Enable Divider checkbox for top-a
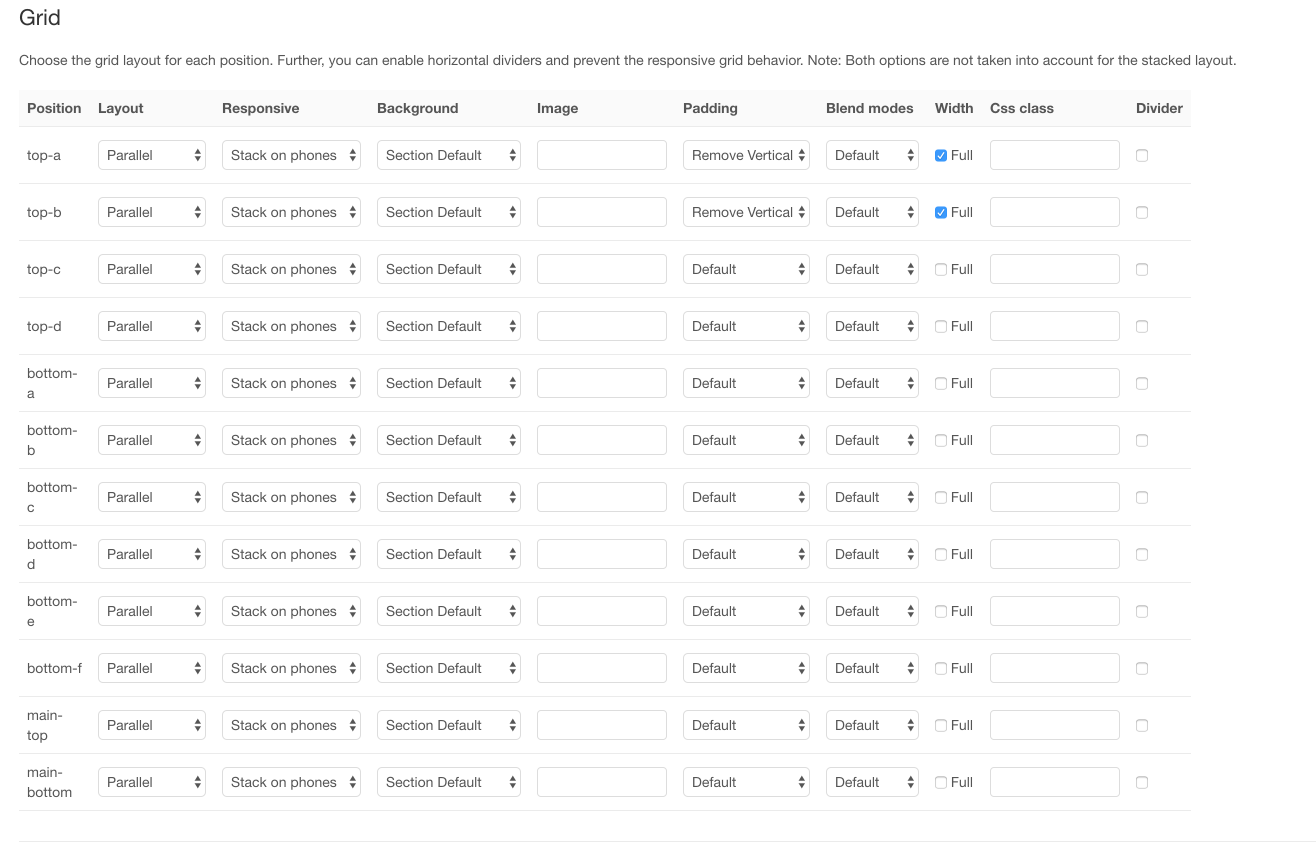Screen dimensions: 1316x859 click(1142, 155)
